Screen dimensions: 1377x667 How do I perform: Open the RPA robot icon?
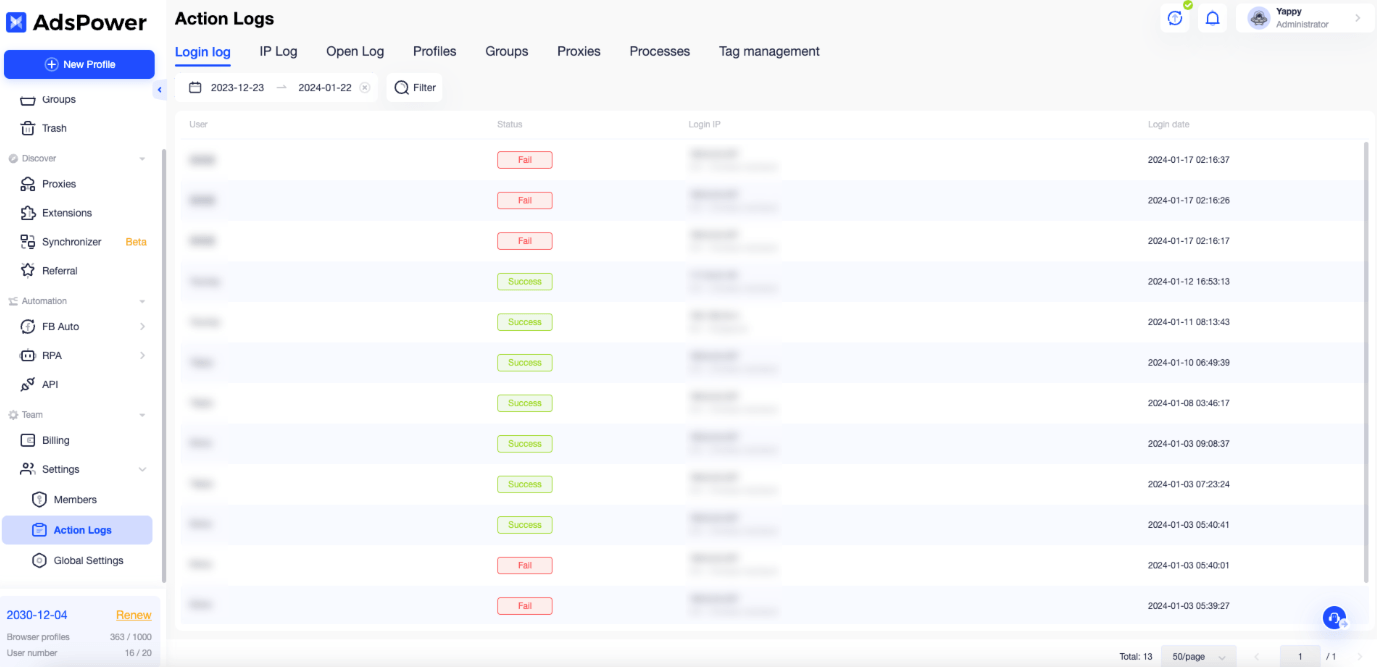28,356
